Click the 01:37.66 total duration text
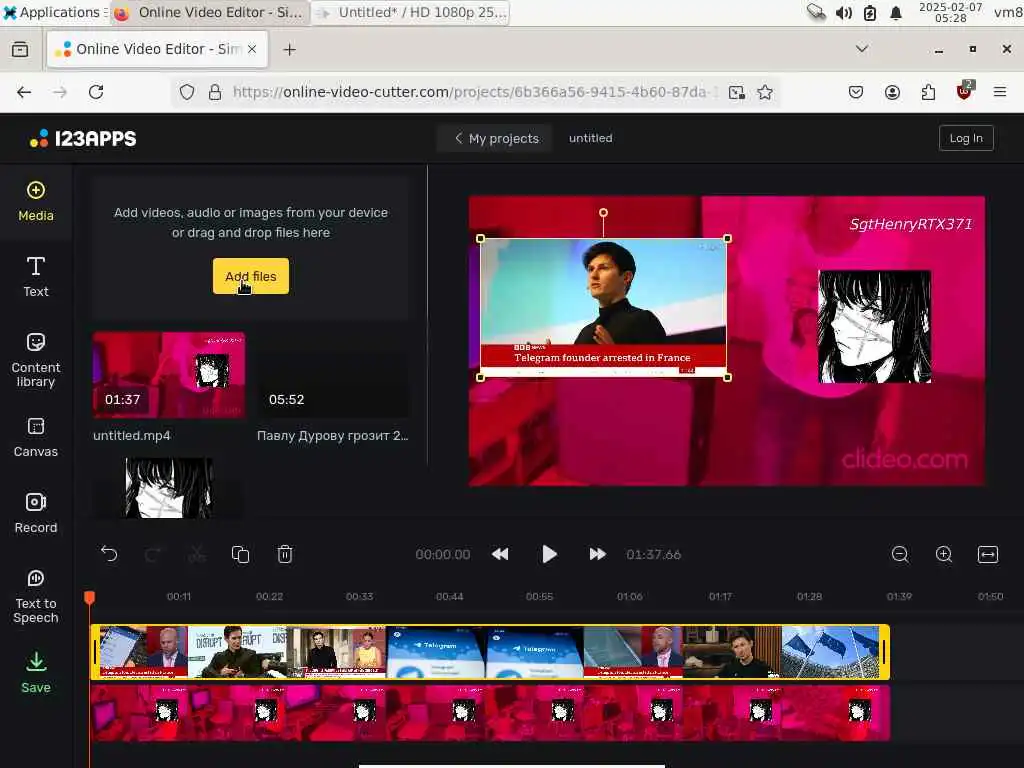The width and height of the screenshot is (1024, 768). pos(653,554)
